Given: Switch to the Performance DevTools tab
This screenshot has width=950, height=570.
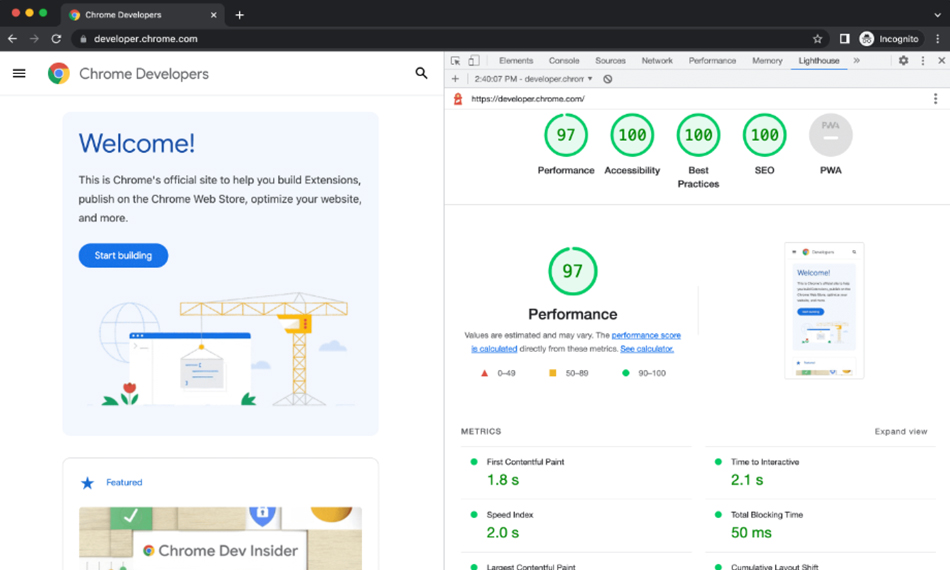Looking at the screenshot, I should tap(712, 61).
